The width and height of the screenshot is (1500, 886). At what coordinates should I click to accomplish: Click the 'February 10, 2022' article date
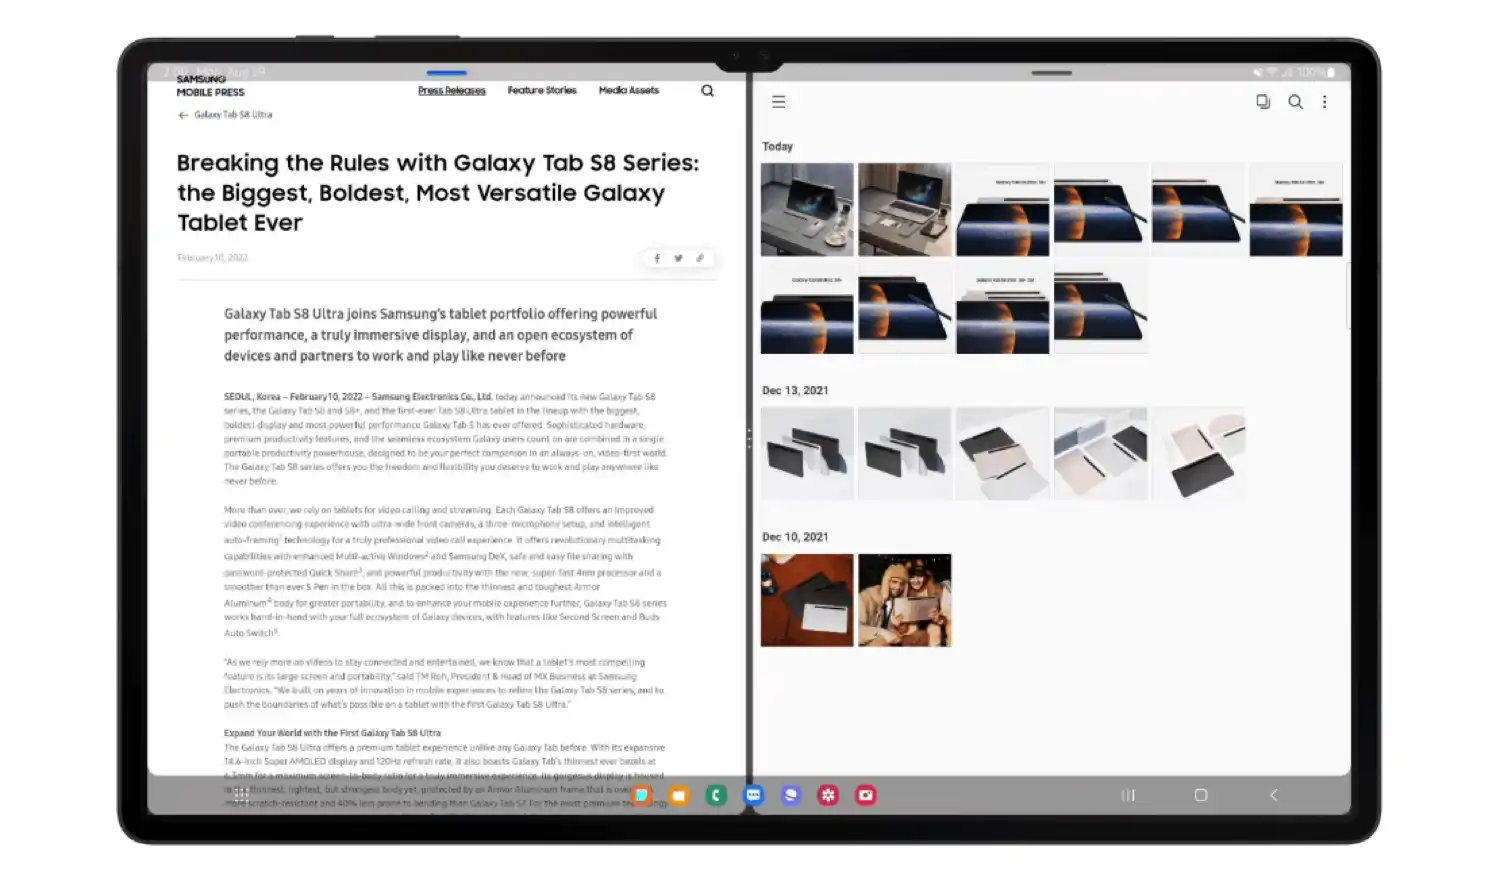tap(213, 258)
